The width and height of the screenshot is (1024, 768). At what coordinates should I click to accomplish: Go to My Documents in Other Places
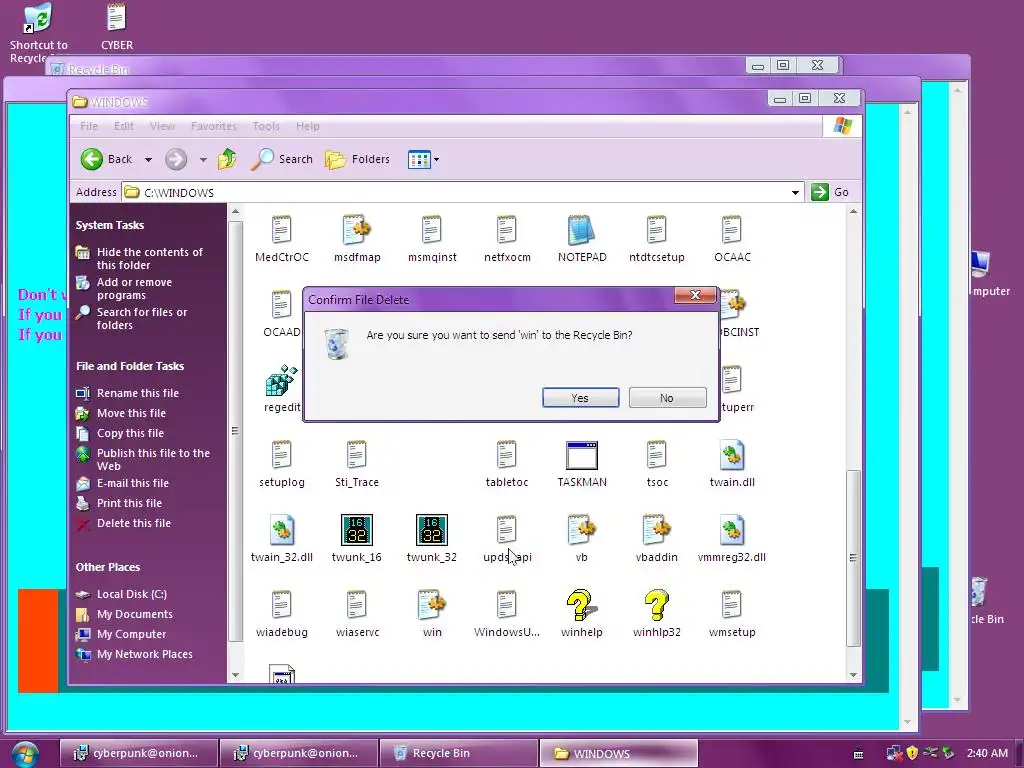coord(135,615)
